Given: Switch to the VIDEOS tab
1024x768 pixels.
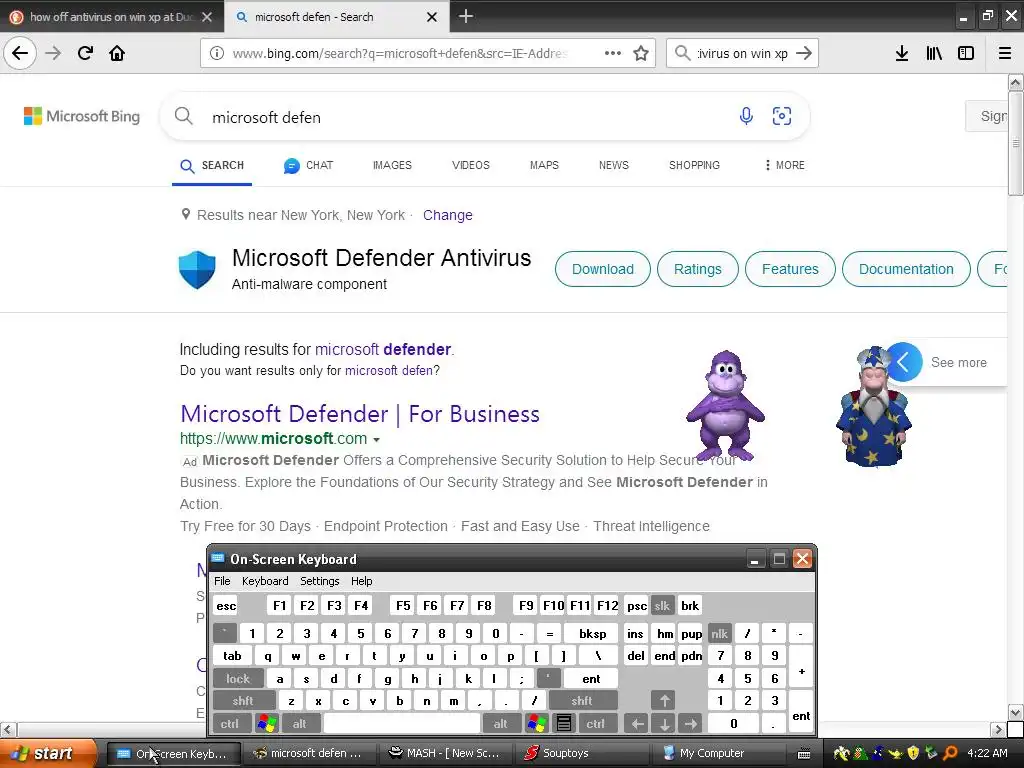Looking at the screenshot, I should (470, 165).
